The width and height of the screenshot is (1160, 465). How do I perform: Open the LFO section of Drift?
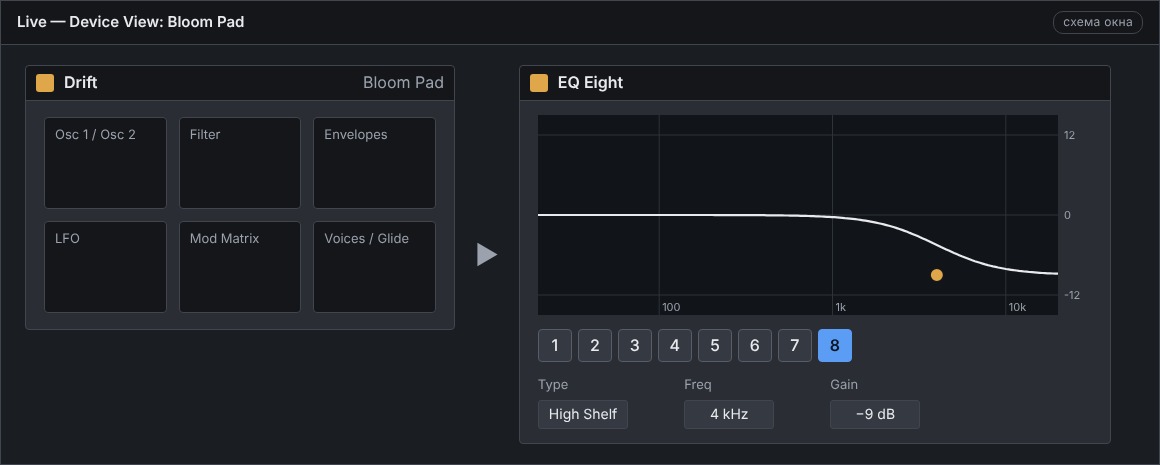pos(106,267)
